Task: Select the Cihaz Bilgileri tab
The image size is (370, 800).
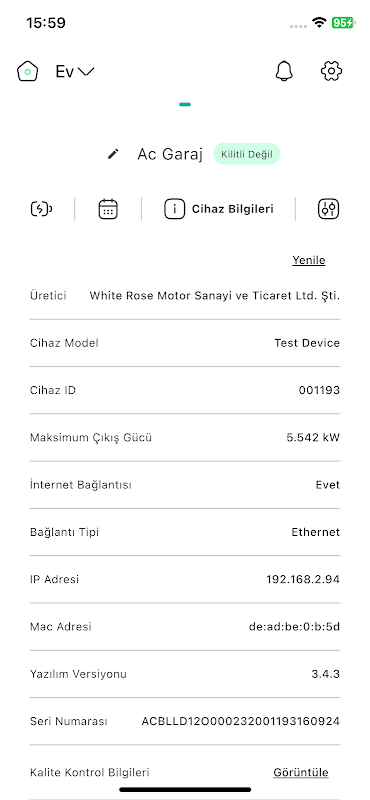Action: coord(219,209)
